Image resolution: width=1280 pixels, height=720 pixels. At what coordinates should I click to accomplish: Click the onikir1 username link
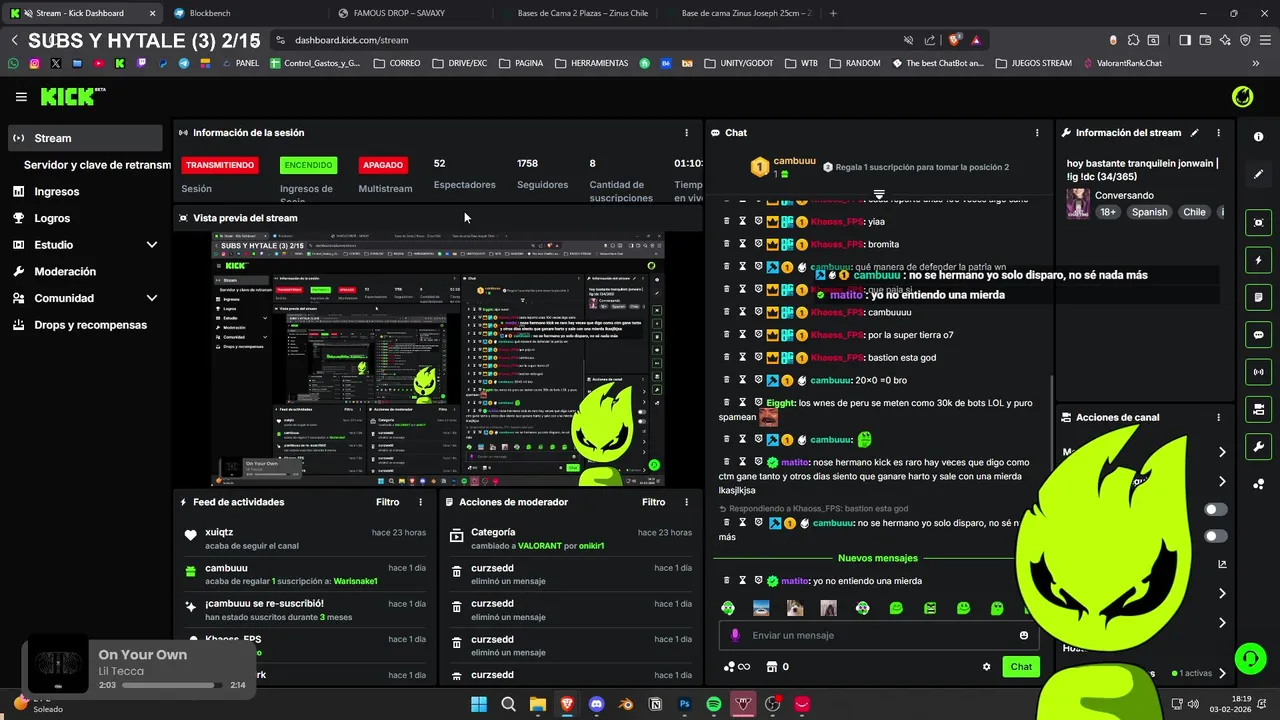pyautogui.click(x=592, y=546)
